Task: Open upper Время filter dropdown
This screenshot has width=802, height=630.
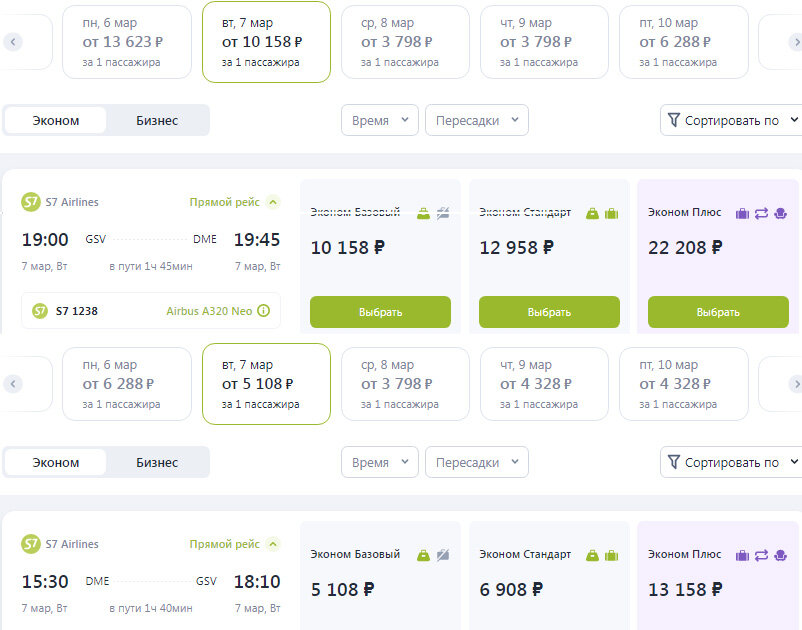Action: (x=380, y=120)
